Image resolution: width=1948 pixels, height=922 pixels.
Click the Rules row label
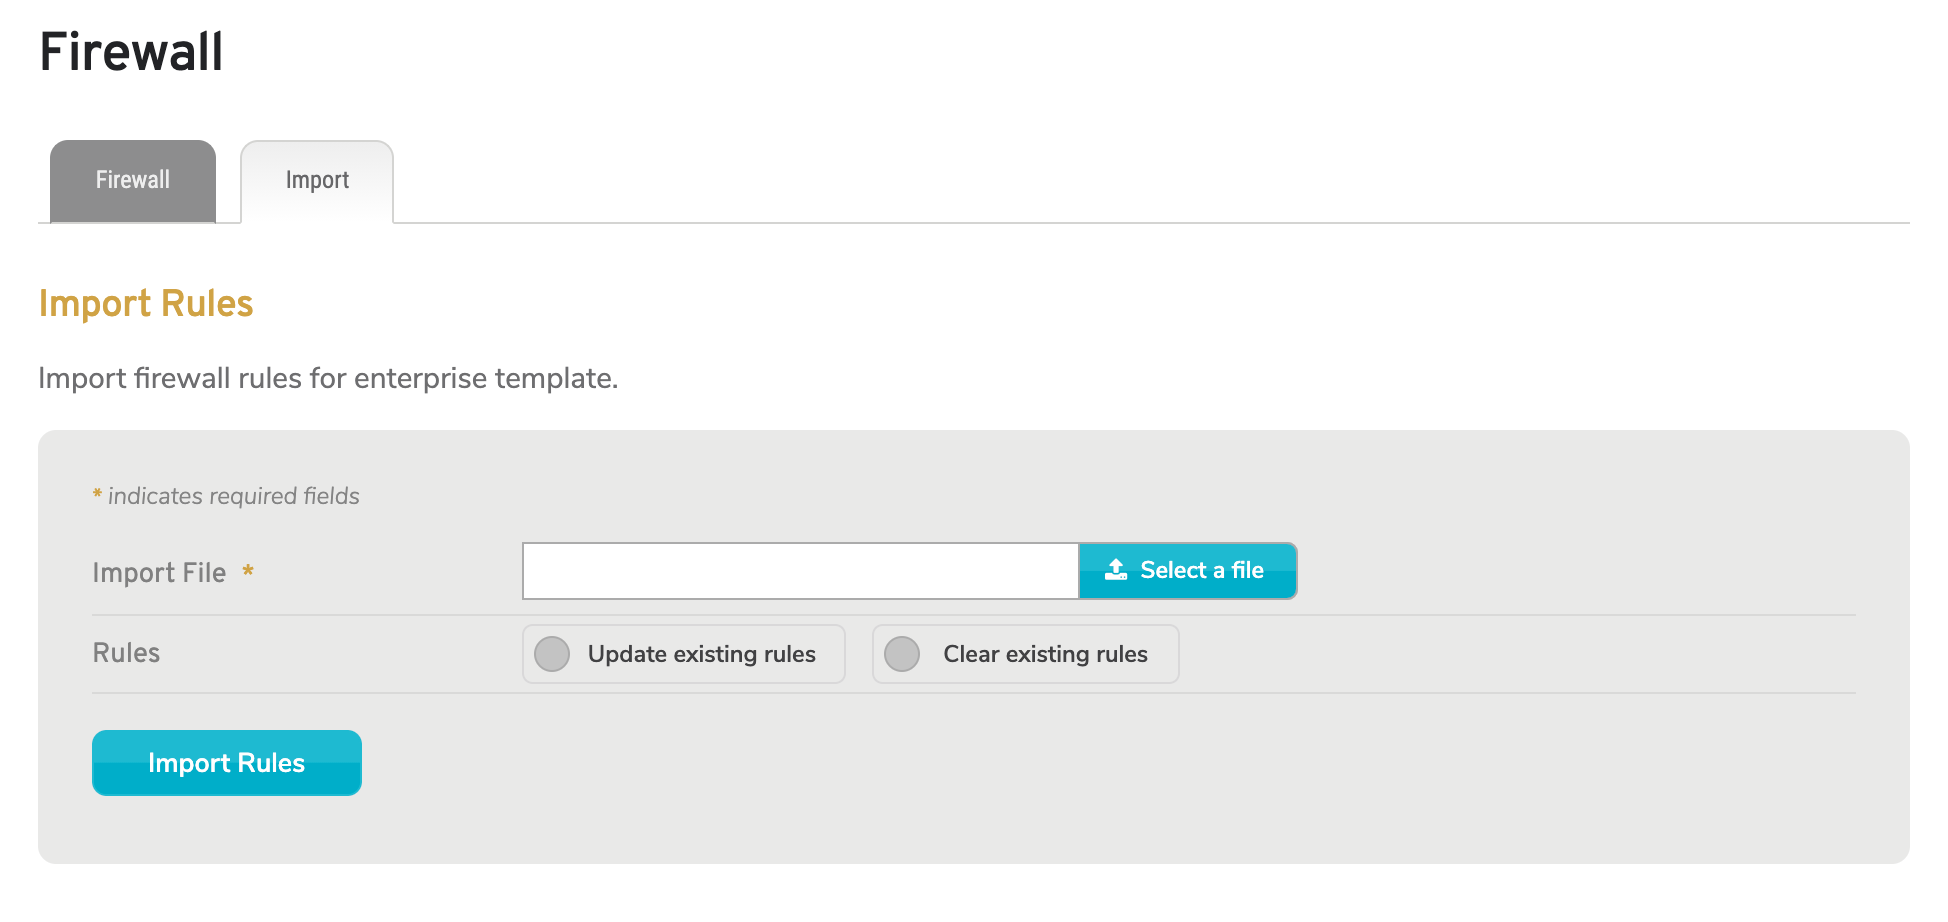126,652
